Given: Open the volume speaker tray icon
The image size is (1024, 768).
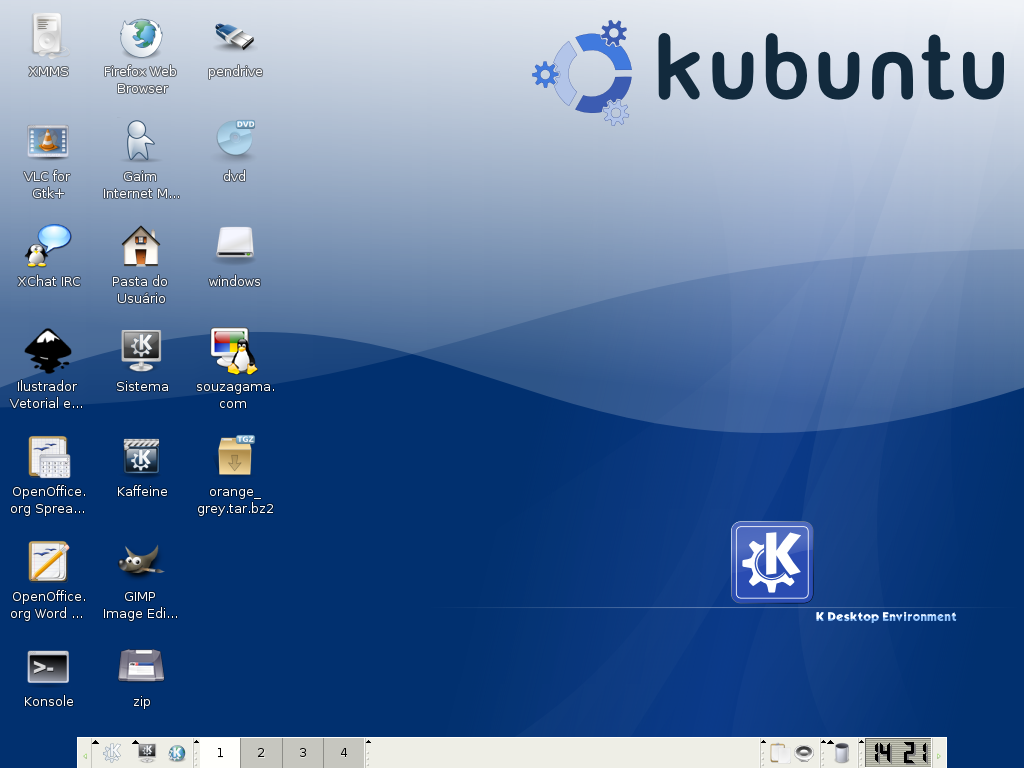Looking at the screenshot, I should tap(804, 753).
